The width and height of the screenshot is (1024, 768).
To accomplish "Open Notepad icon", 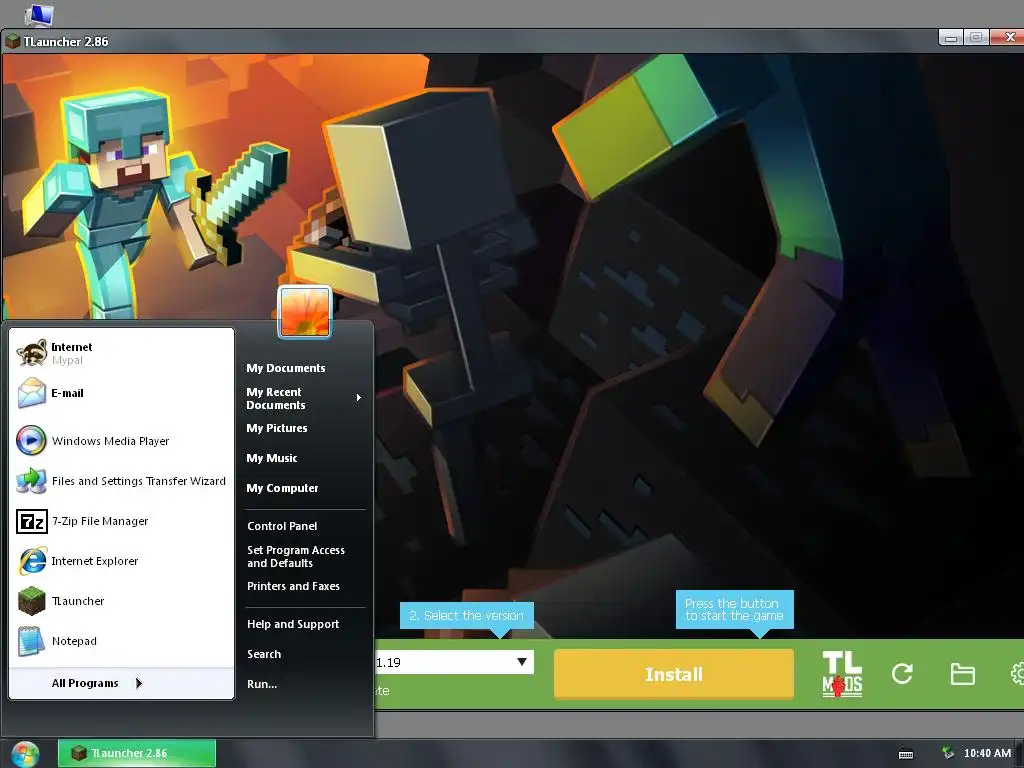I will point(31,641).
